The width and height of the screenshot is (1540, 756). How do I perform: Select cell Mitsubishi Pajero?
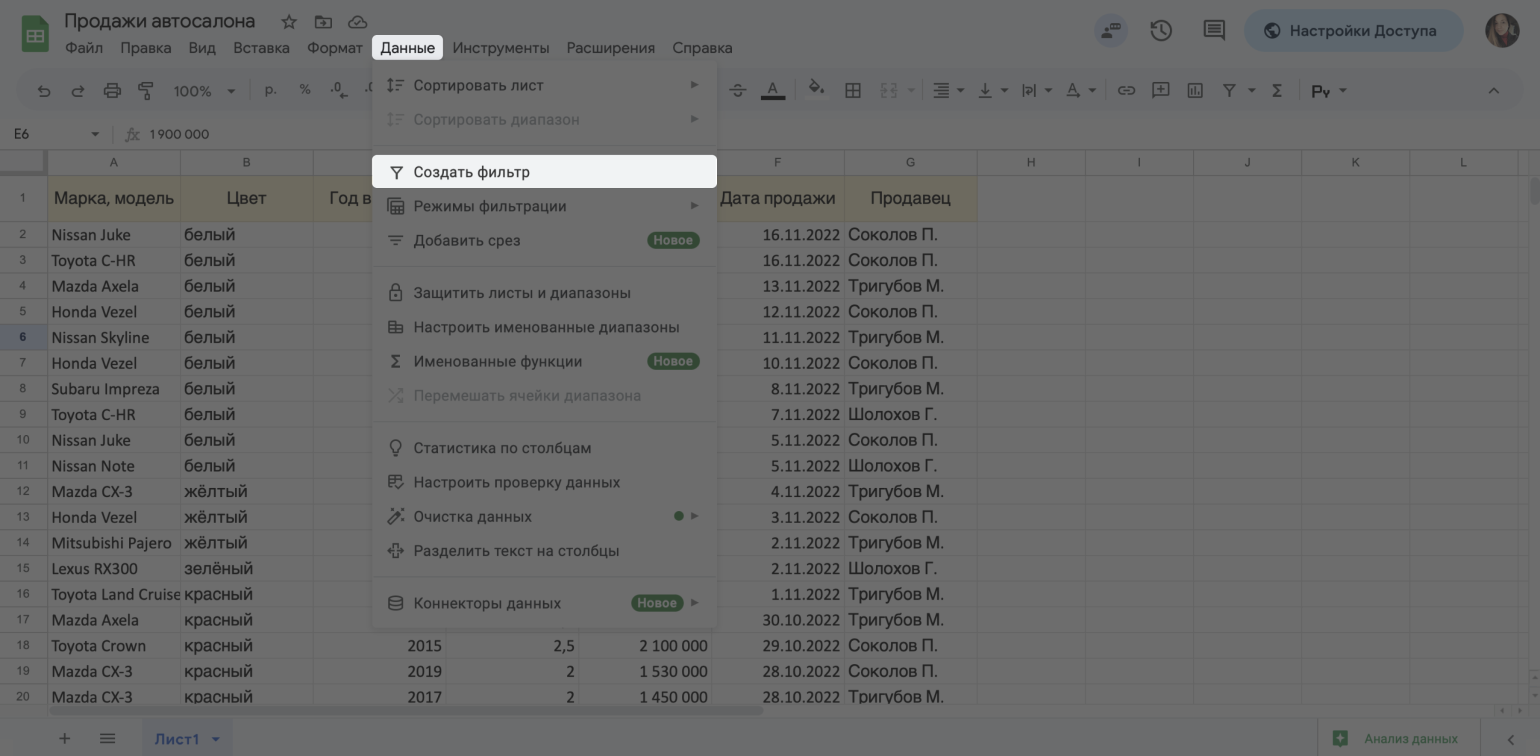[114, 543]
